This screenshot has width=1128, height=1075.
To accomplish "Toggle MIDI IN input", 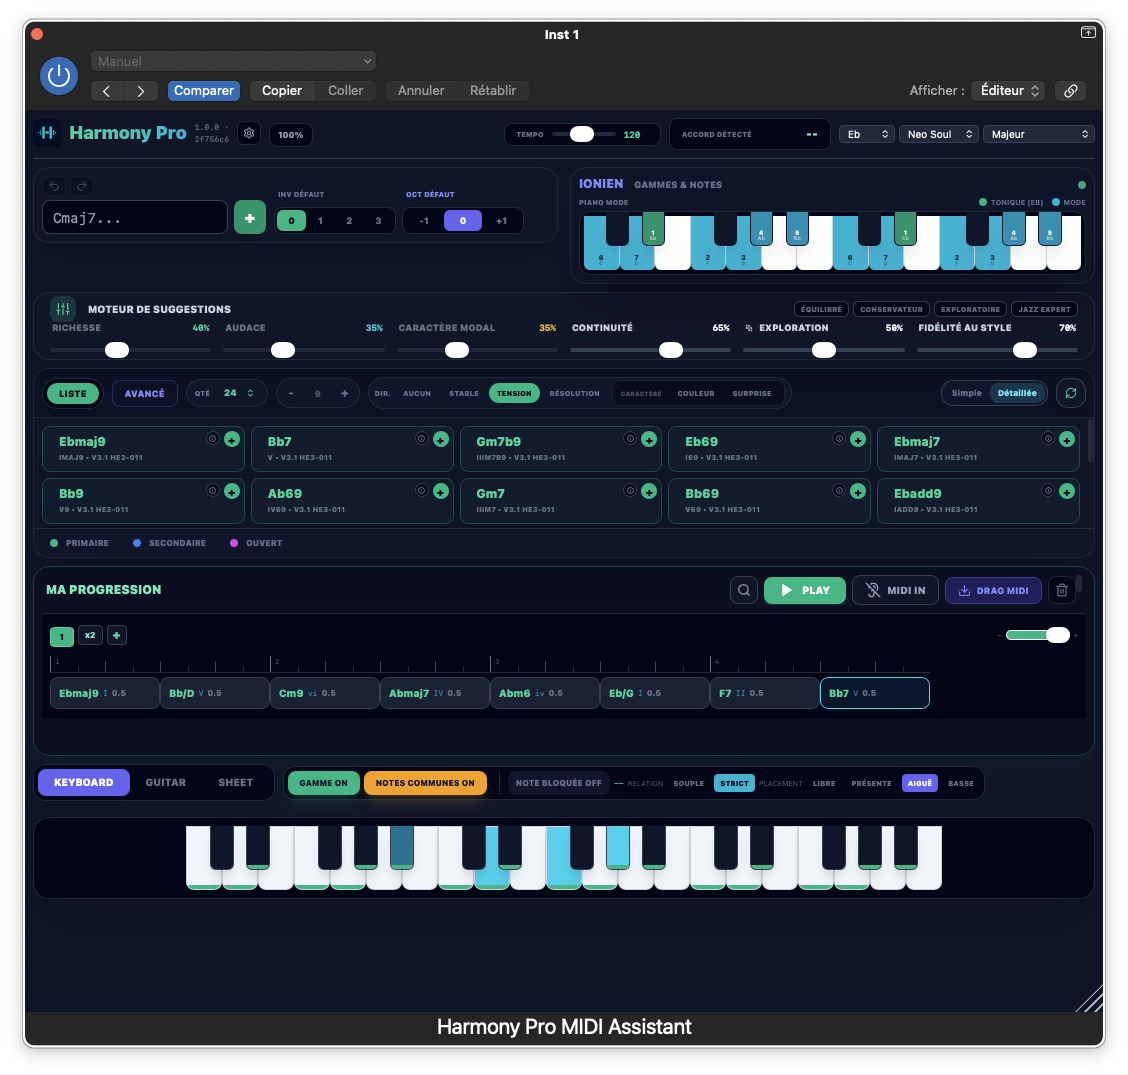I will click(895, 590).
